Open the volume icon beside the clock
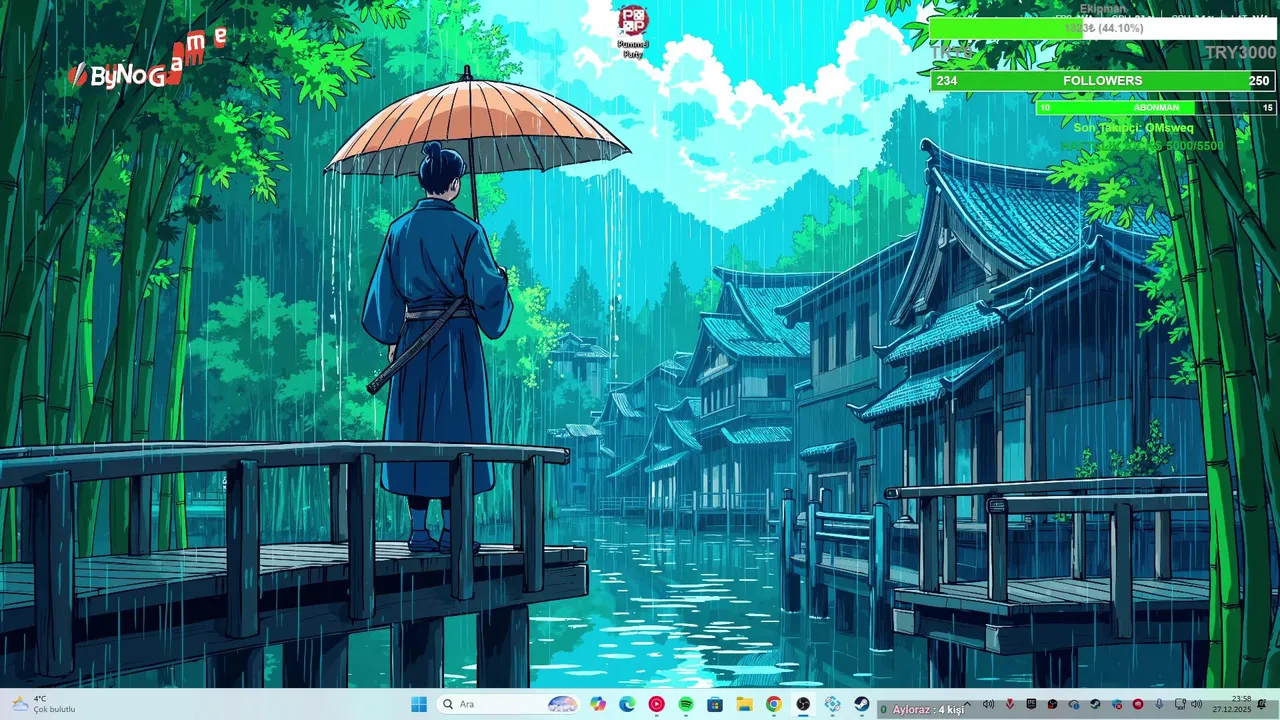The image size is (1280, 720). [1197, 704]
